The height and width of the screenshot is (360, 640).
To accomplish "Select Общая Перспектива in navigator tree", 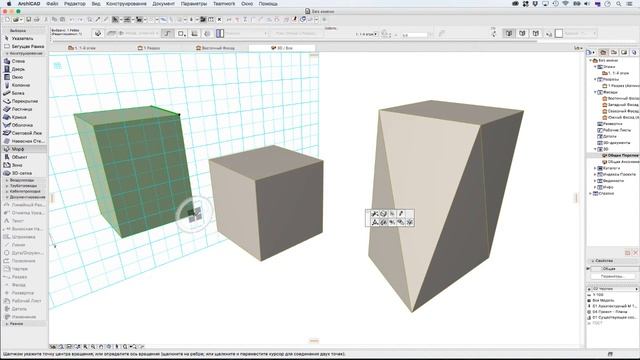I will (x=620, y=156).
